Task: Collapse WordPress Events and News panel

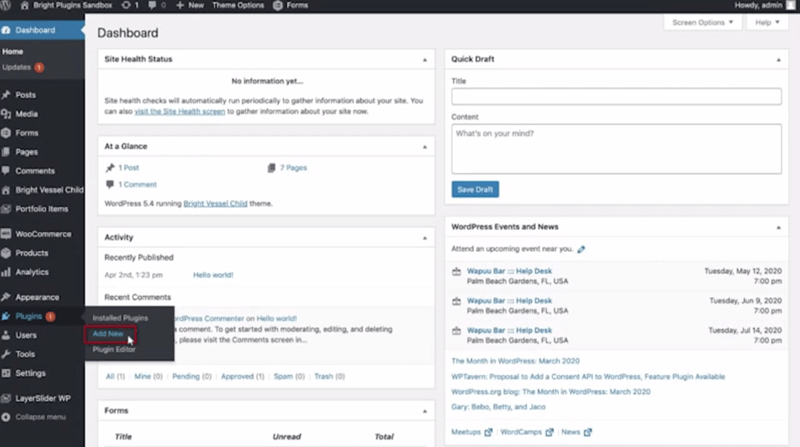Action: 779,228
